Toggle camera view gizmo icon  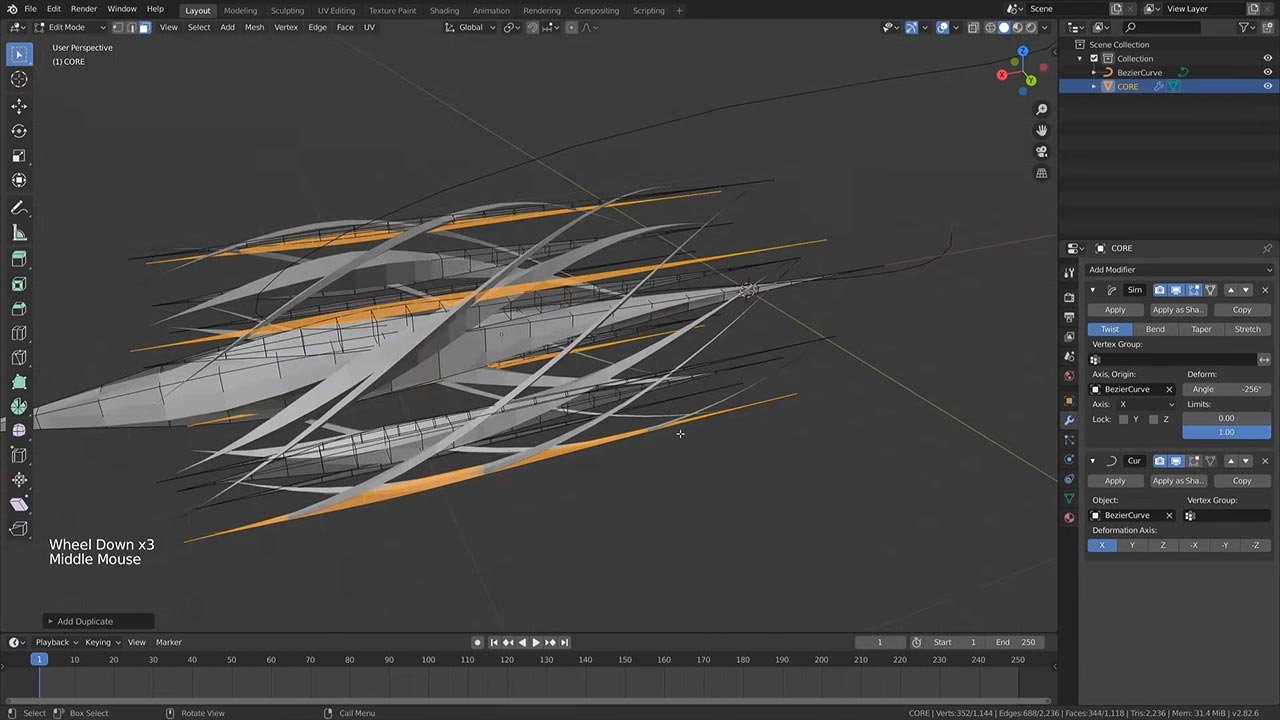(x=1041, y=152)
